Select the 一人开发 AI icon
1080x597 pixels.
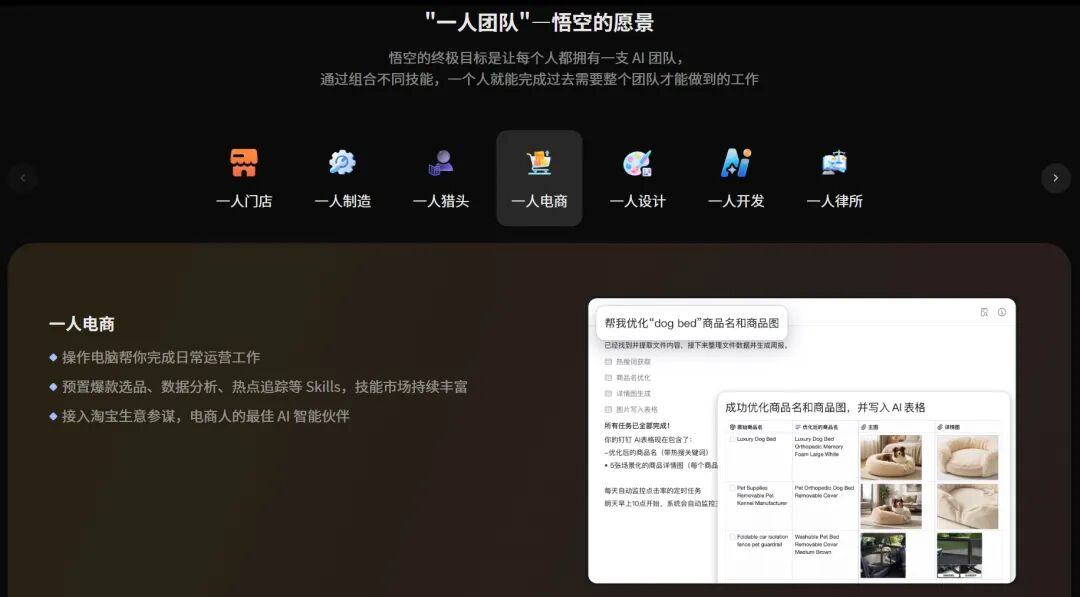[736, 163]
